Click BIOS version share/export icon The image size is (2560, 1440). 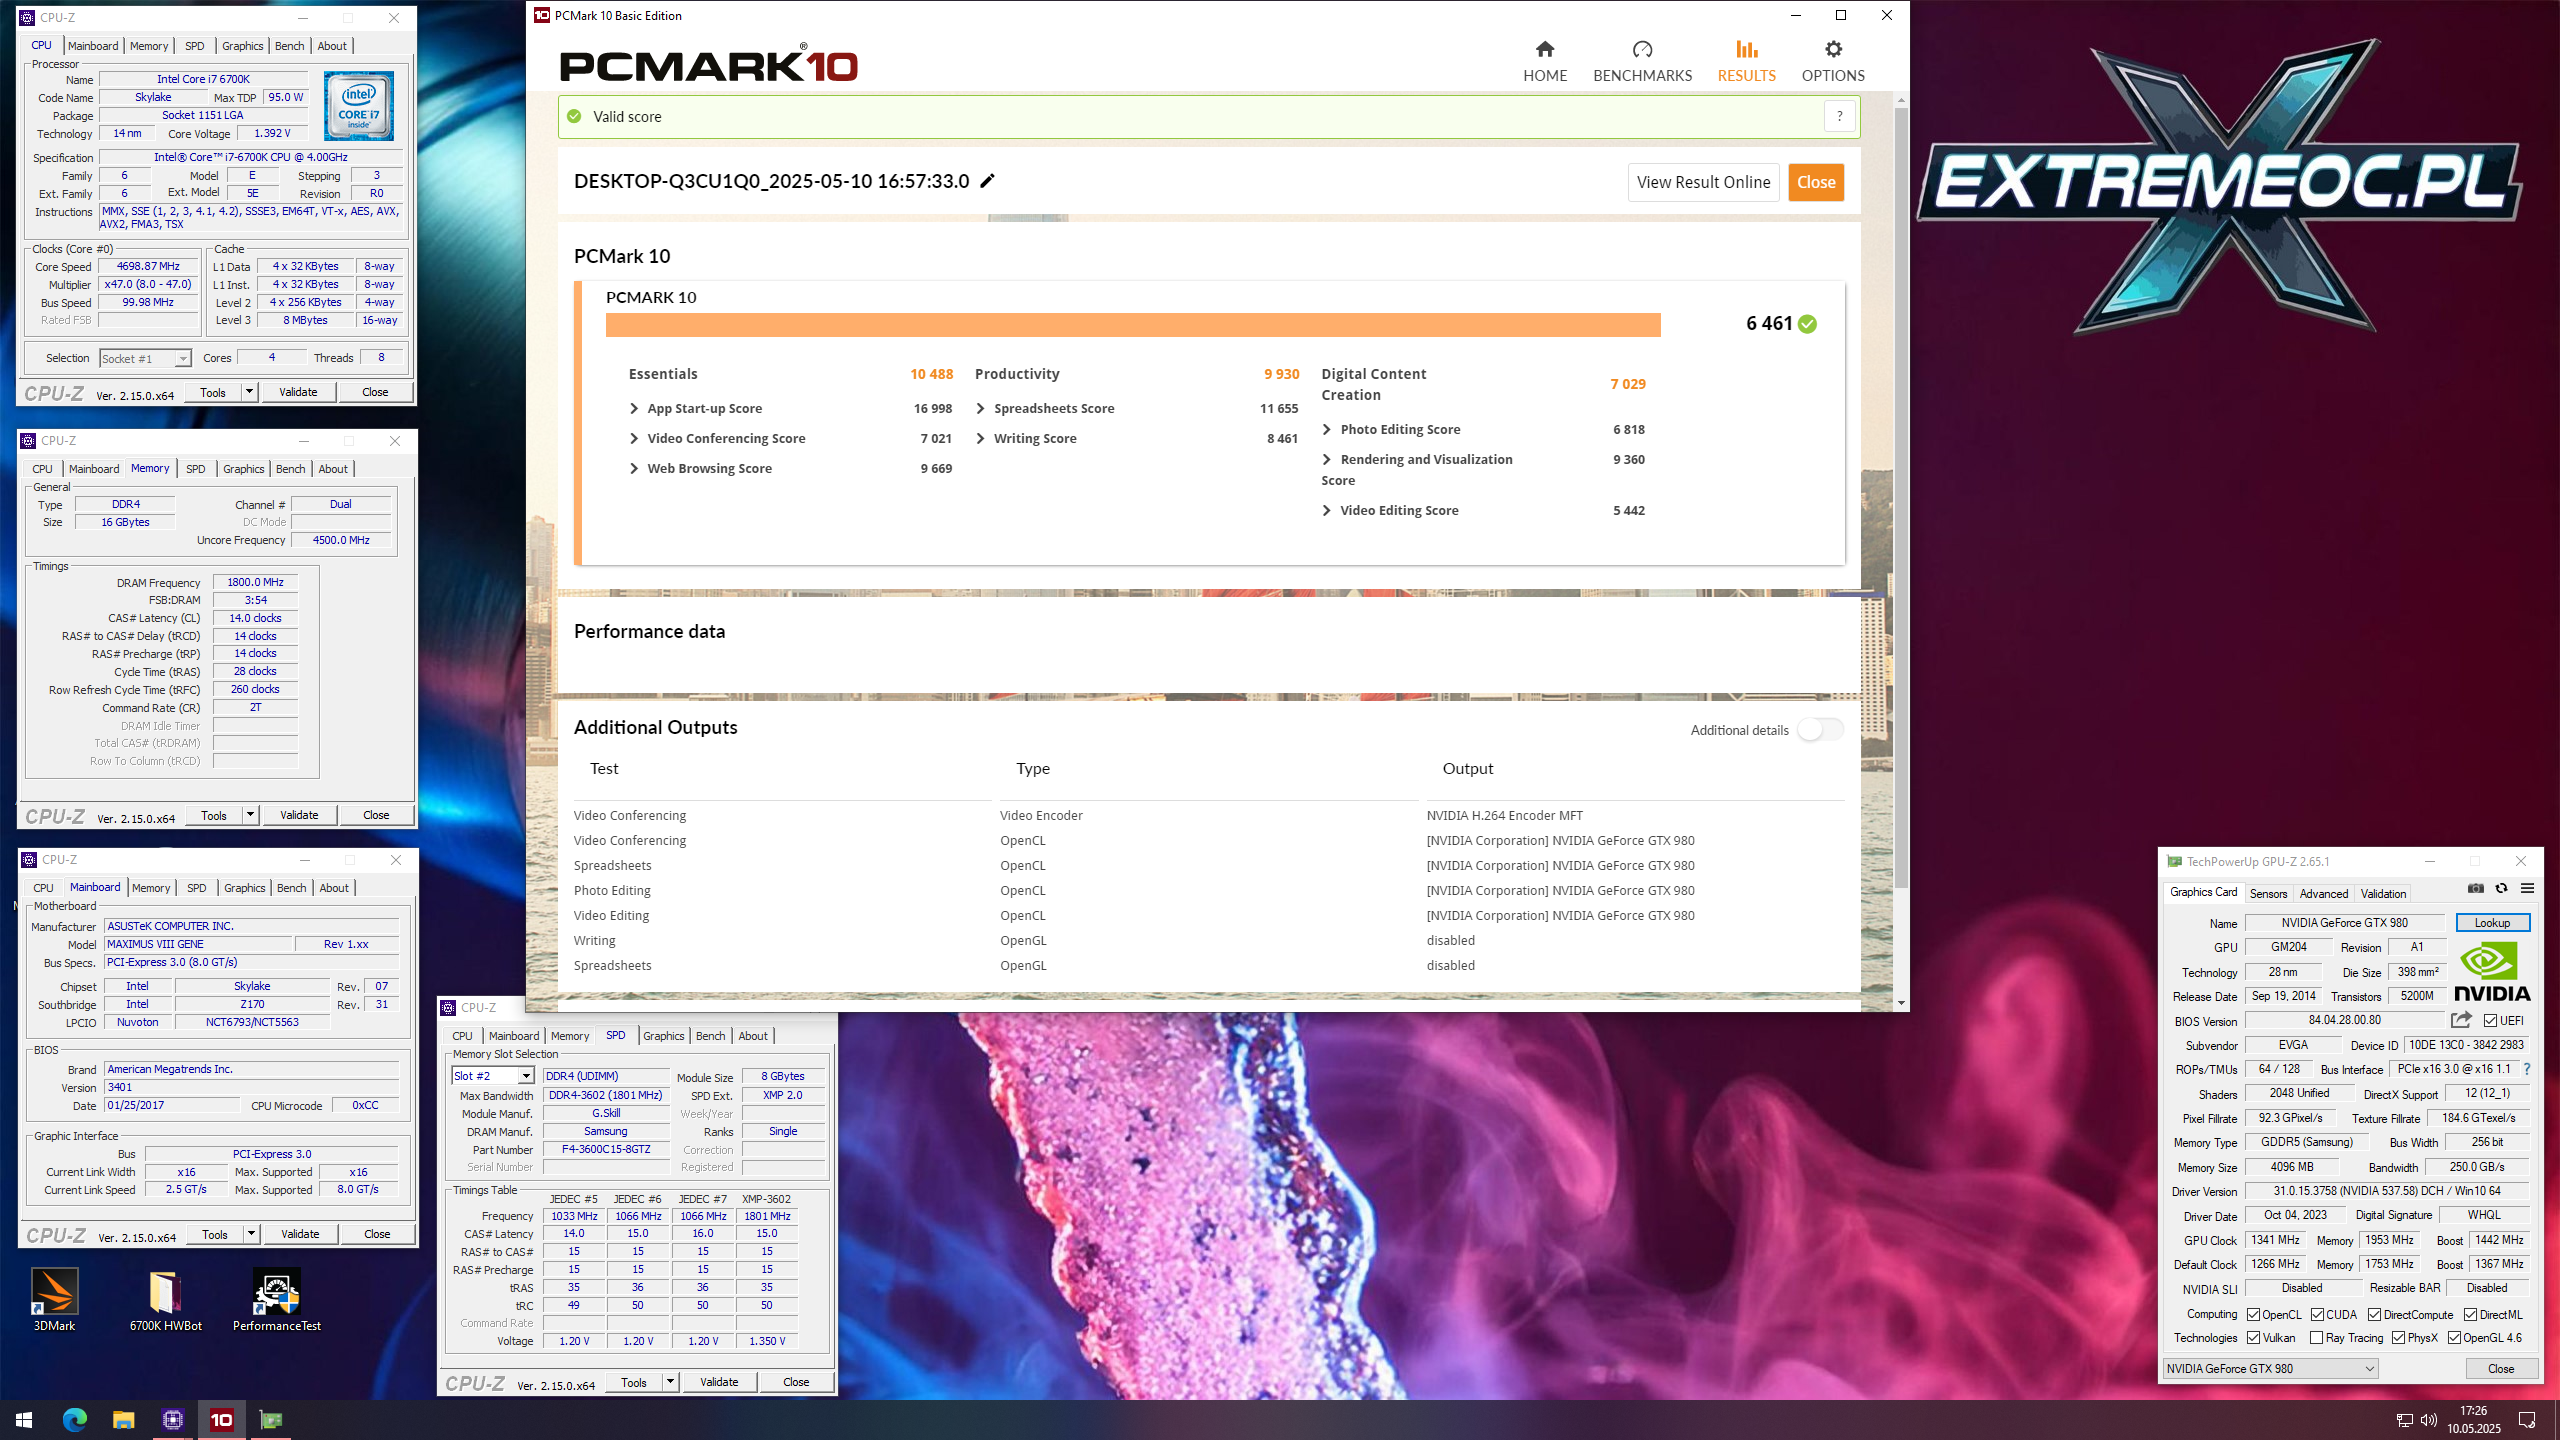tap(2461, 1020)
